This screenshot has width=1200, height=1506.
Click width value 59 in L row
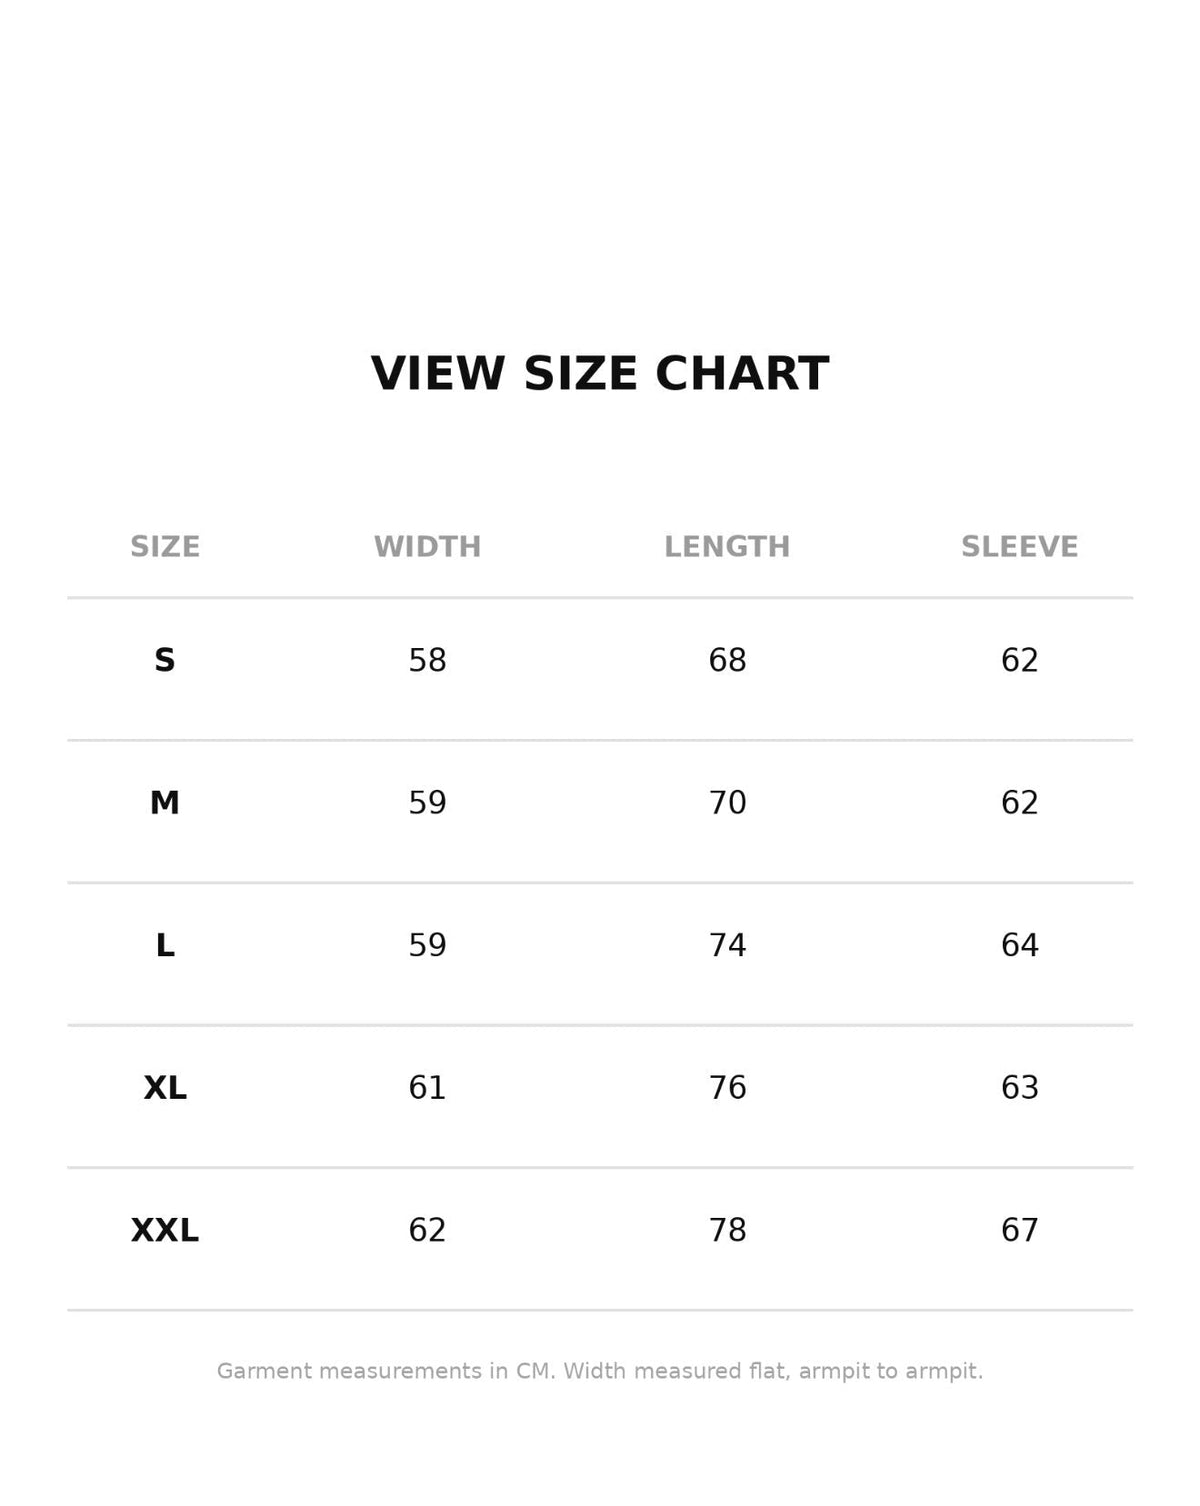click(427, 946)
